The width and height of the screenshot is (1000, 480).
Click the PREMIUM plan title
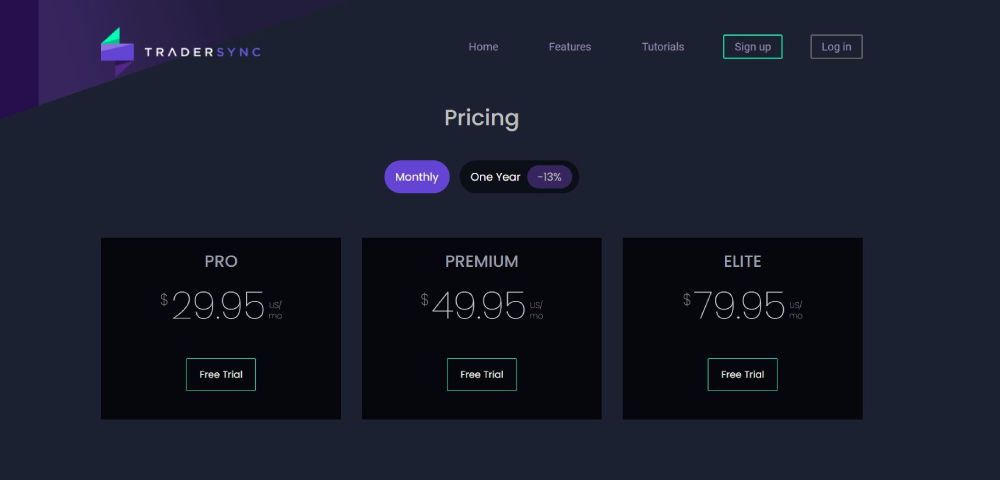(x=482, y=262)
